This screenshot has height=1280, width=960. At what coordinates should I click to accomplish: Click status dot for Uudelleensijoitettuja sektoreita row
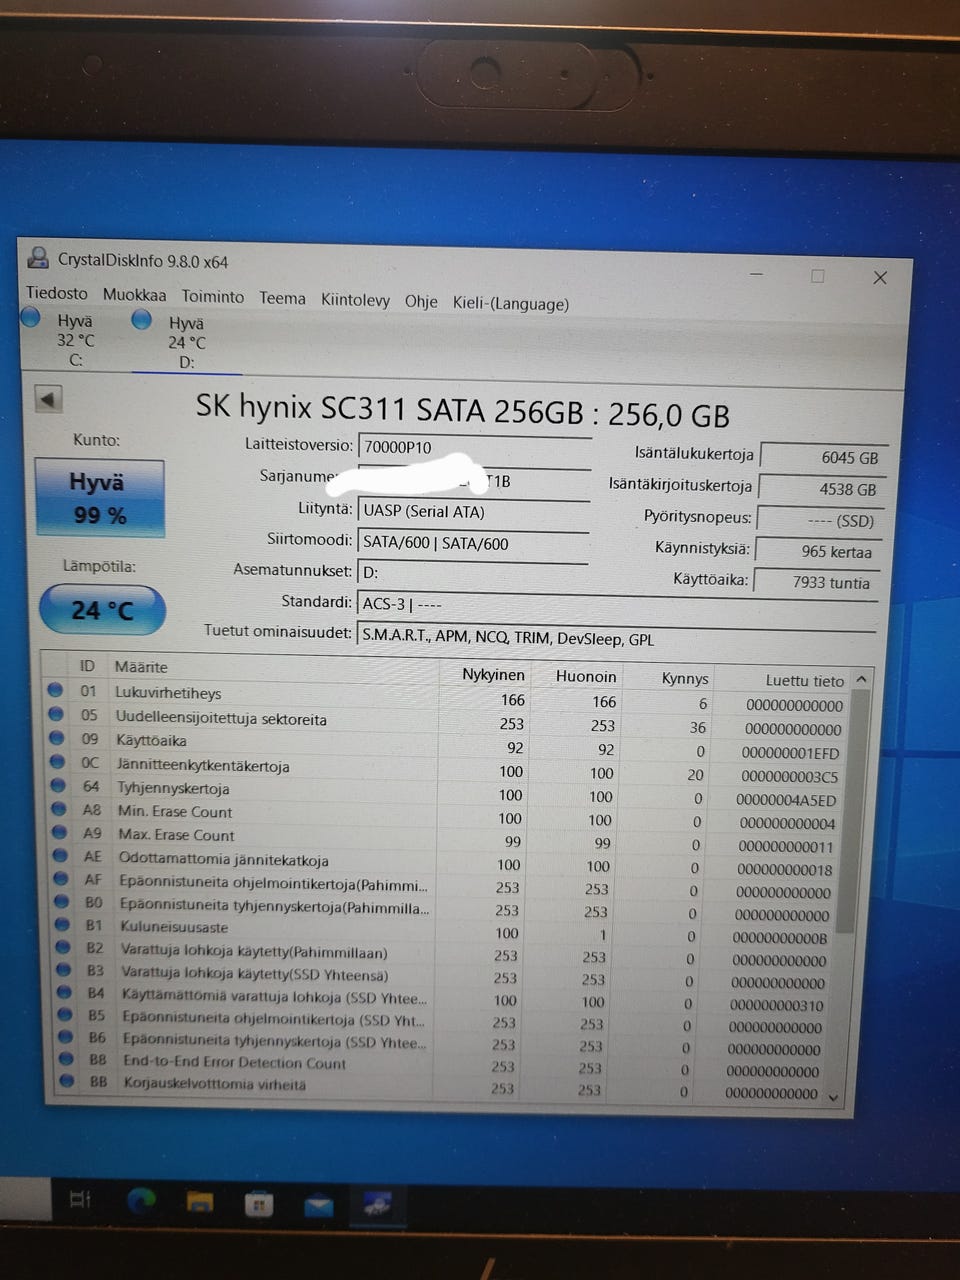coord(56,714)
